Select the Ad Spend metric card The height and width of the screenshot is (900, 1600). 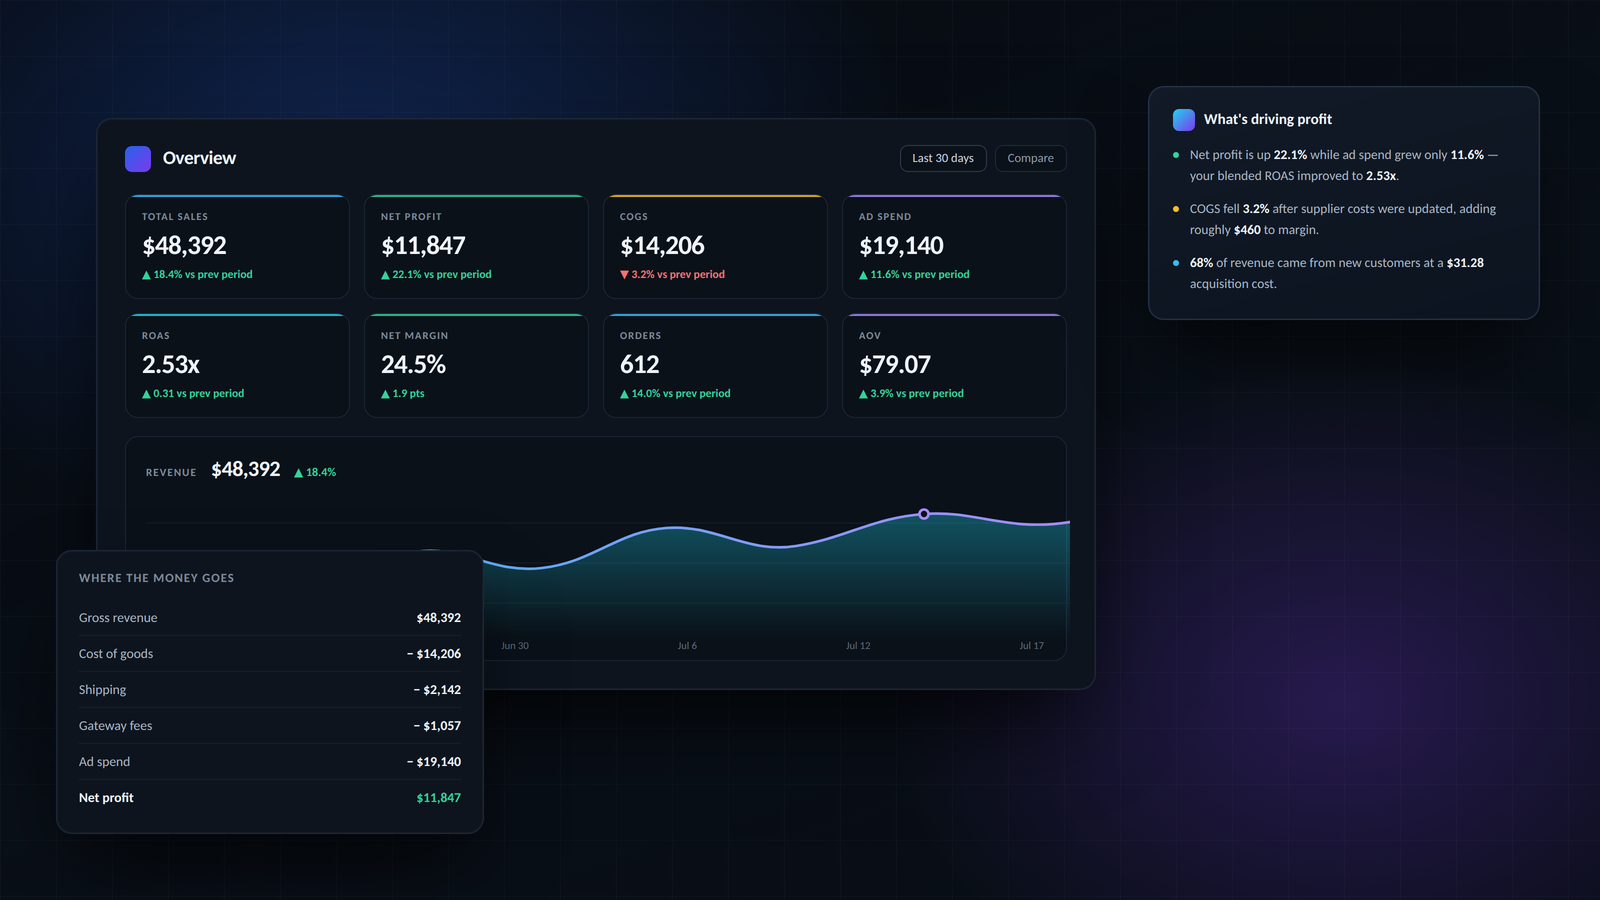954,246
